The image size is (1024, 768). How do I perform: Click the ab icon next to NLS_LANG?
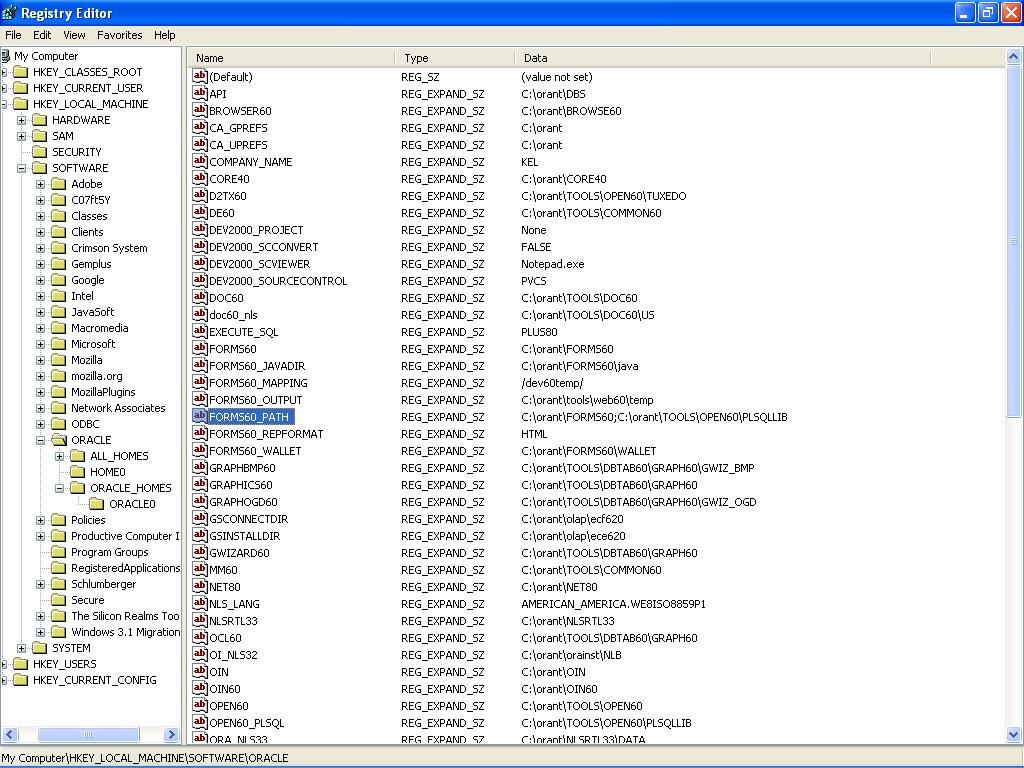pyautogui.click(x=200, y=604)
